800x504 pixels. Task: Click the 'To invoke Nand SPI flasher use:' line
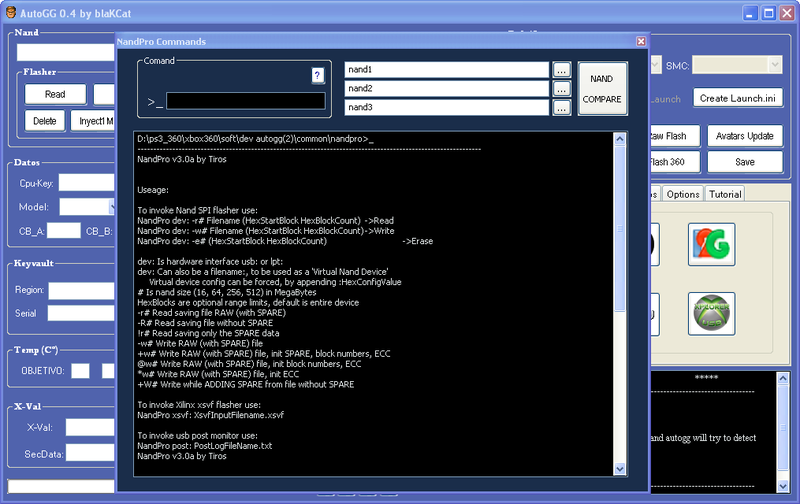point(197,210)
